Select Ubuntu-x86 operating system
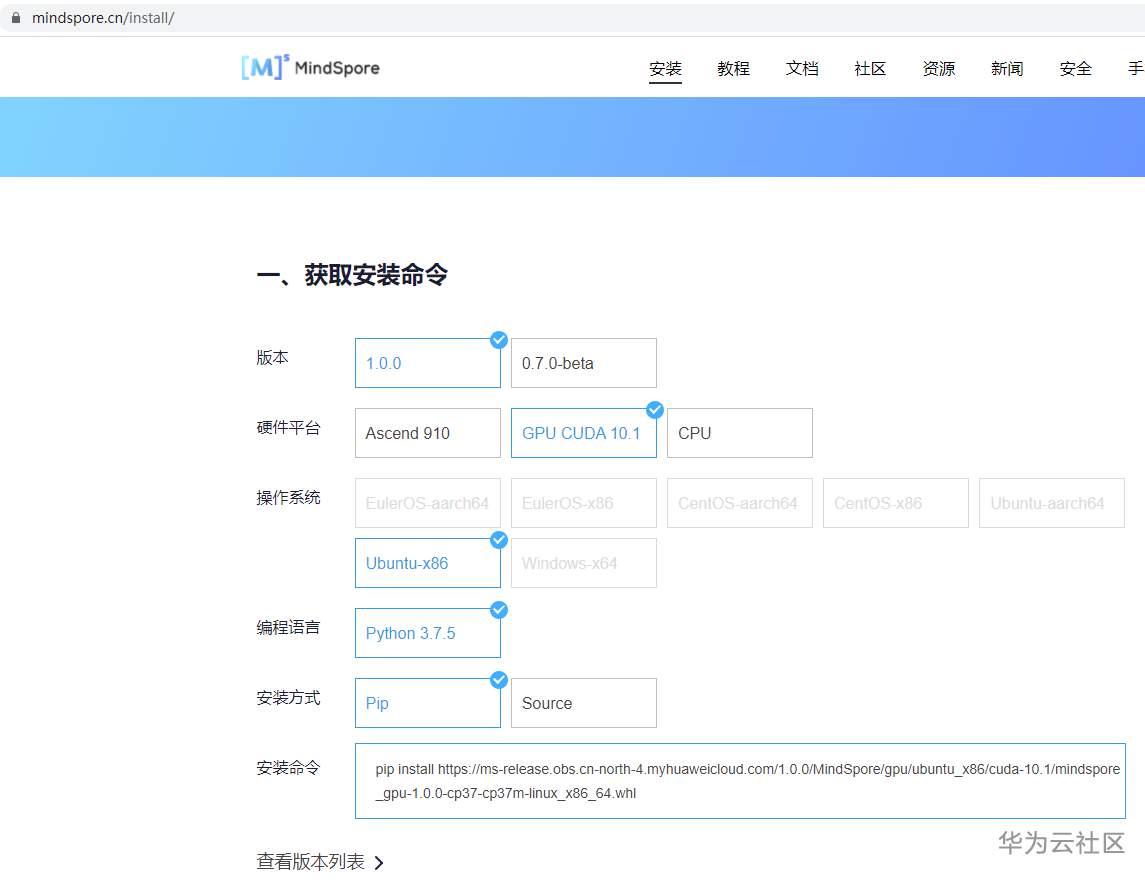Viewport: 1145px width, 883px height. click(x=428, y=563)
